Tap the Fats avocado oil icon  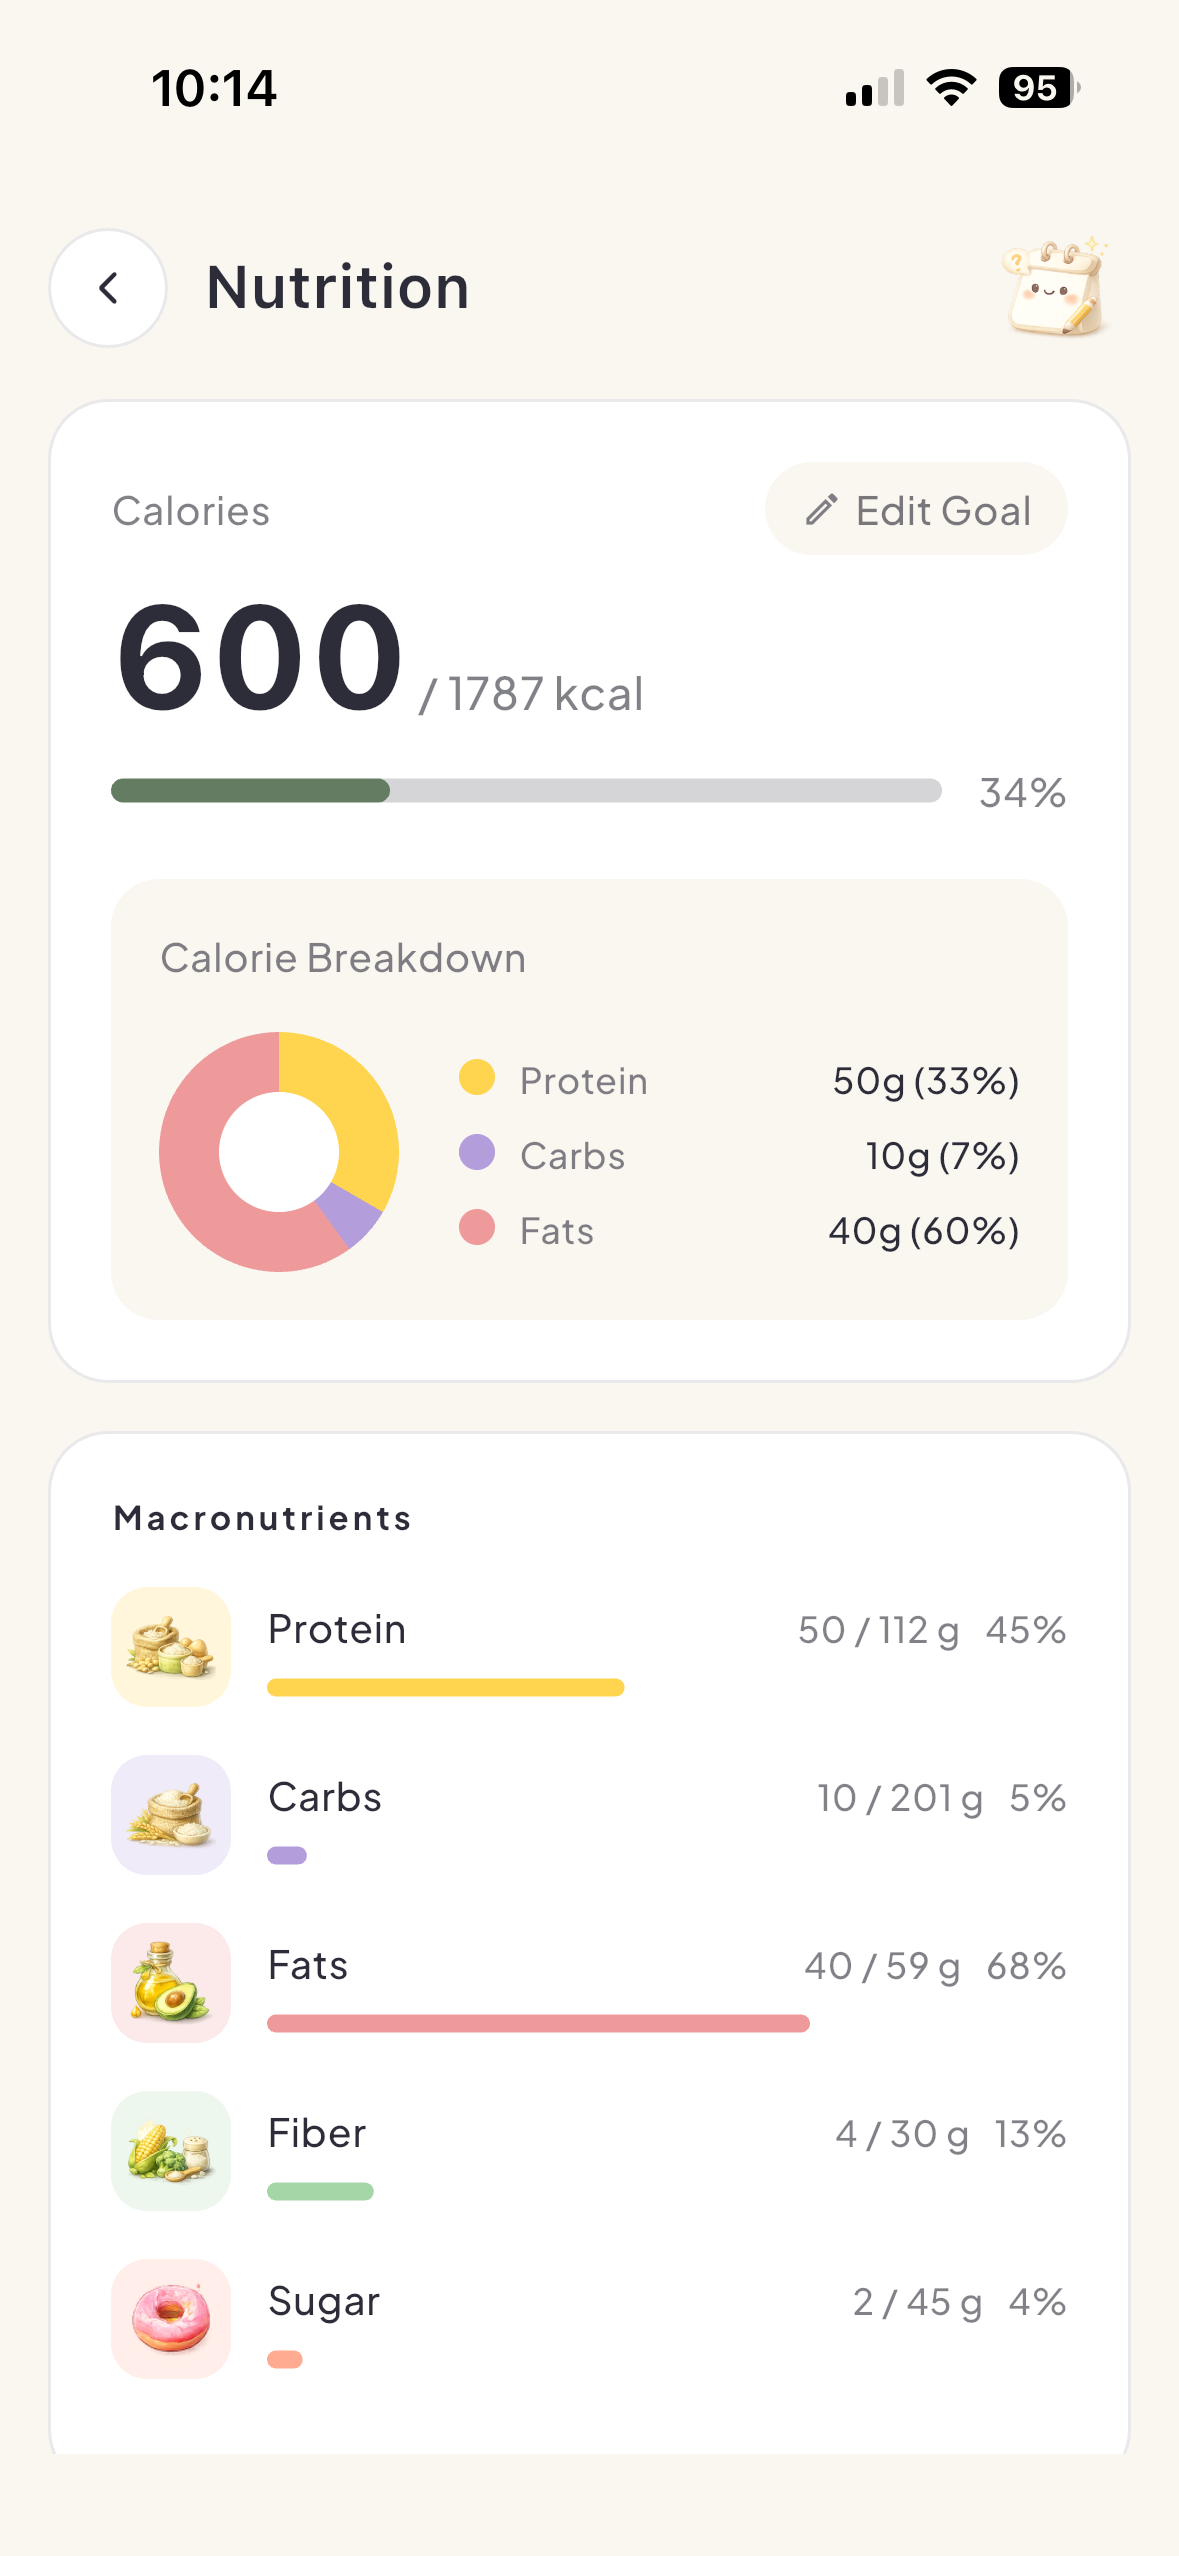[x=171, y=1982]
